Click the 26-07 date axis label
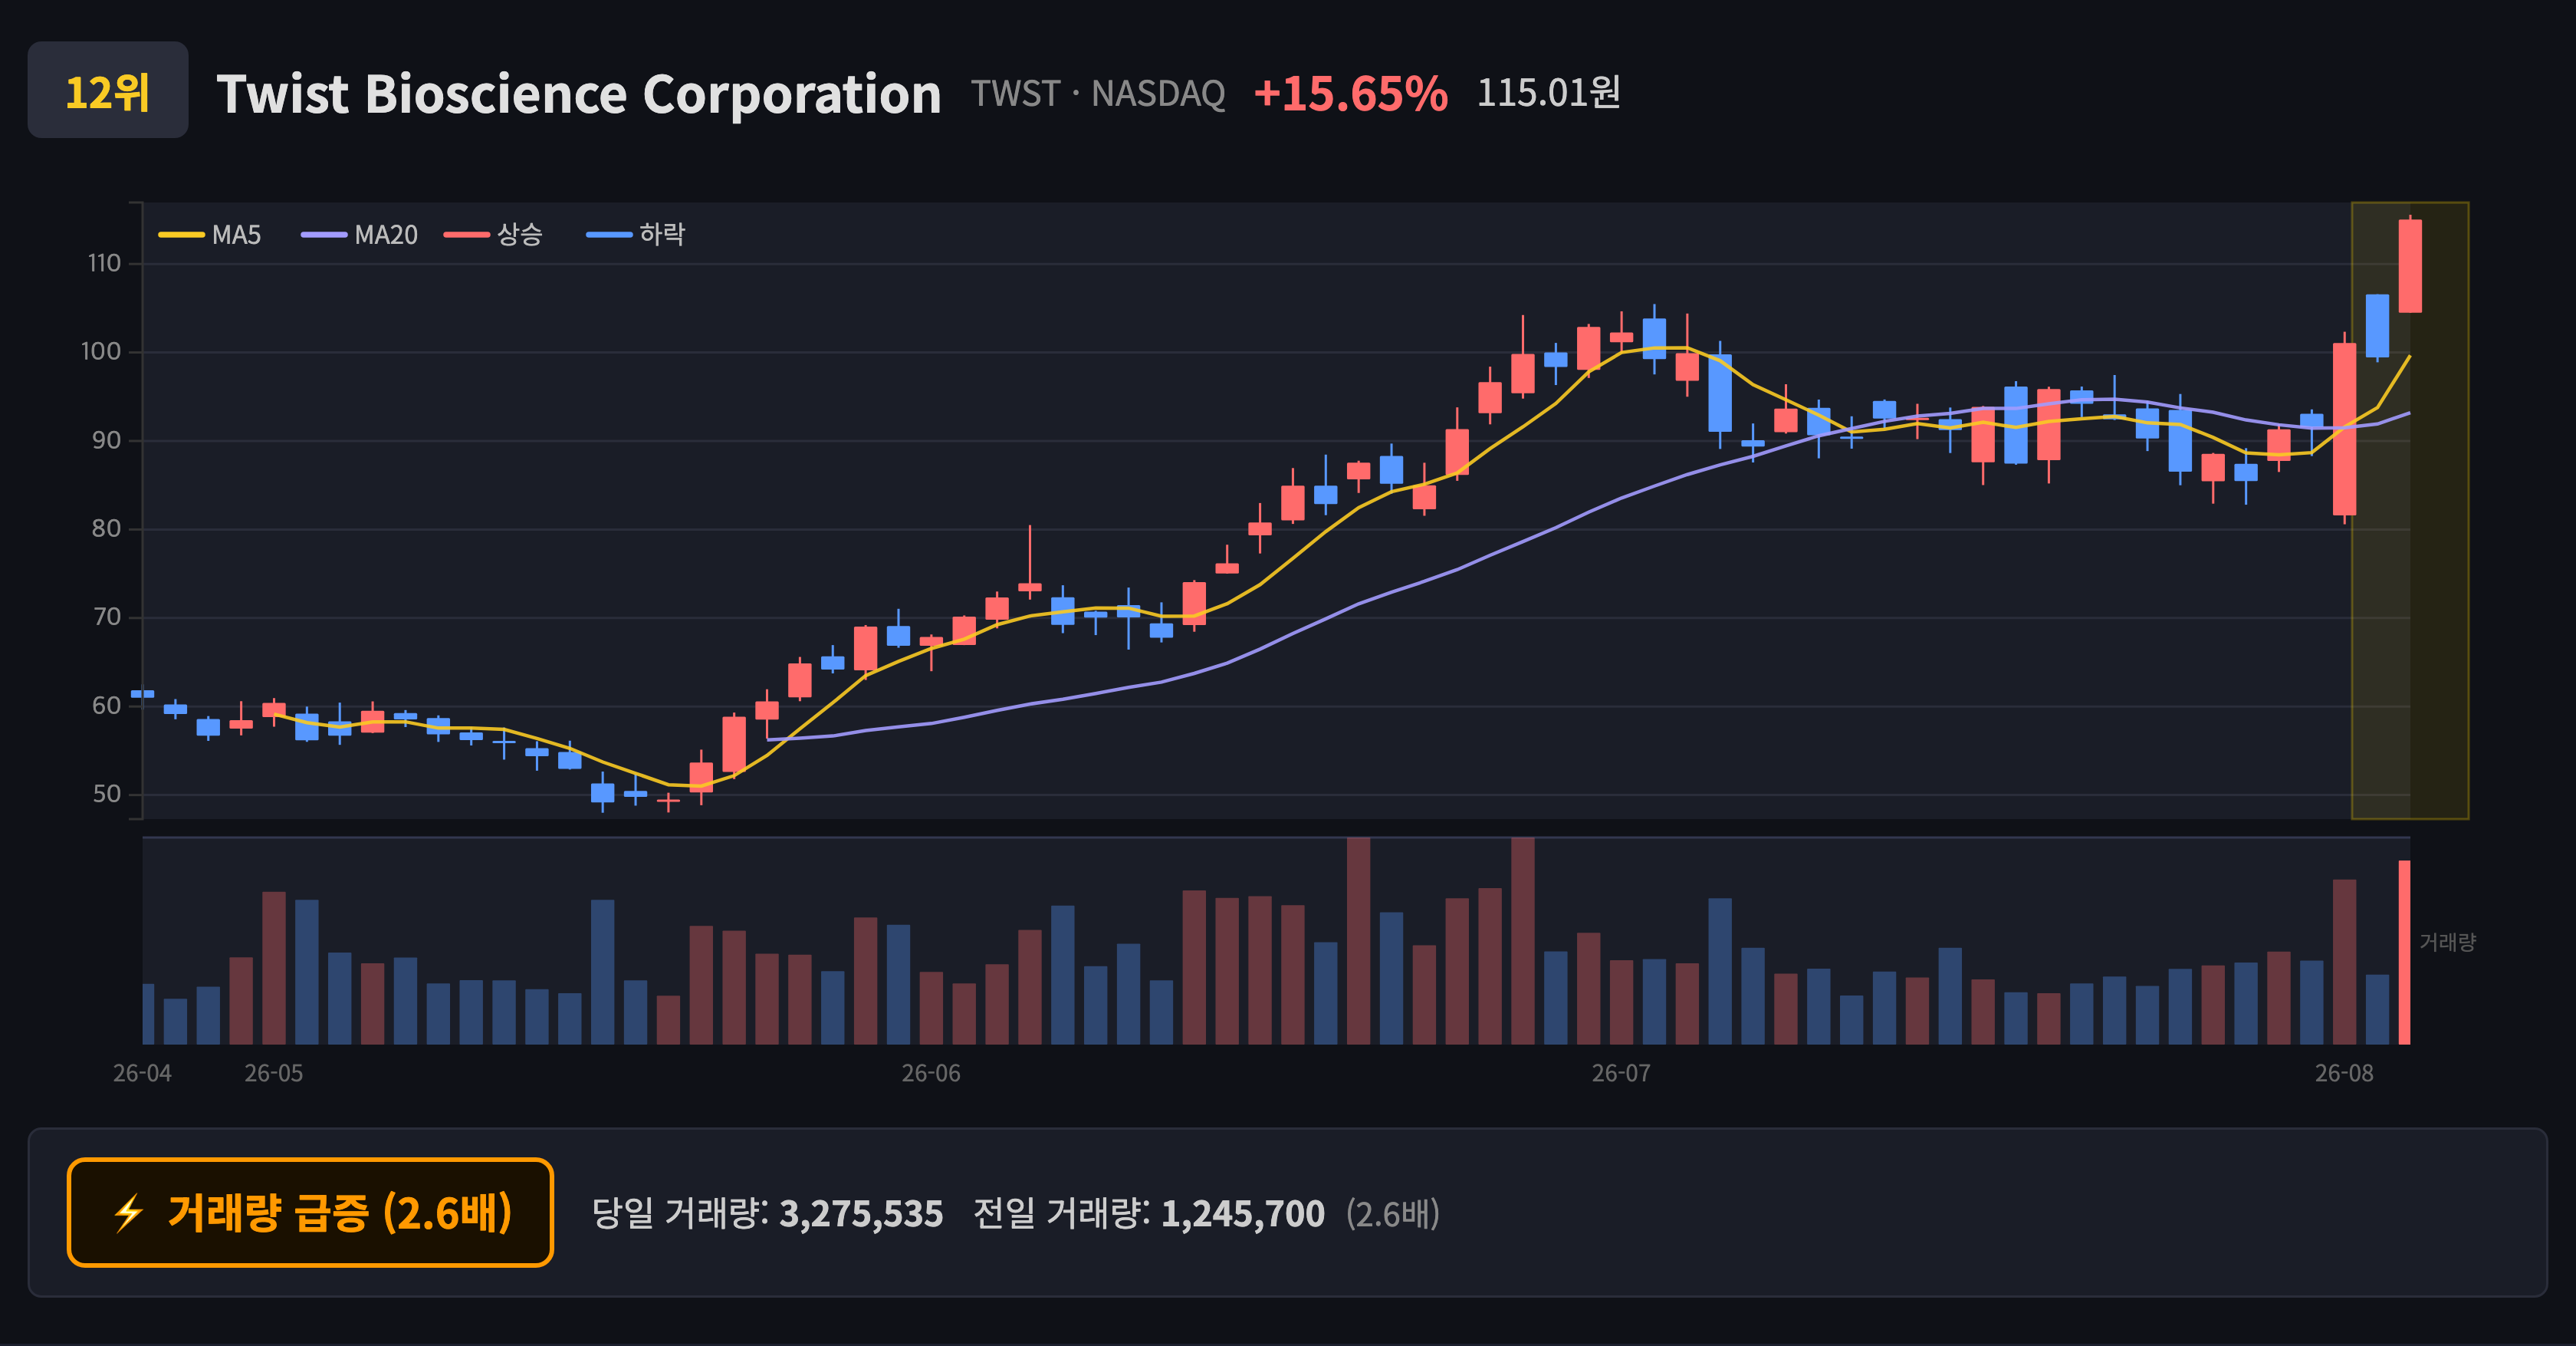 pos(1621,1073)
